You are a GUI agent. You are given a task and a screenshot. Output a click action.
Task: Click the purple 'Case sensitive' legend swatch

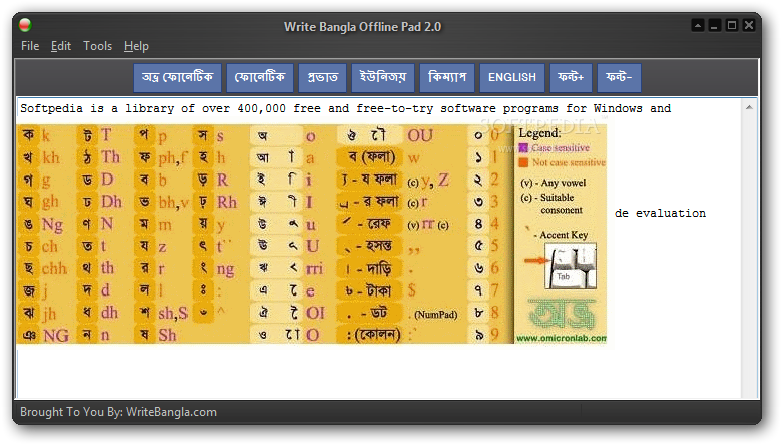(523, 148)
